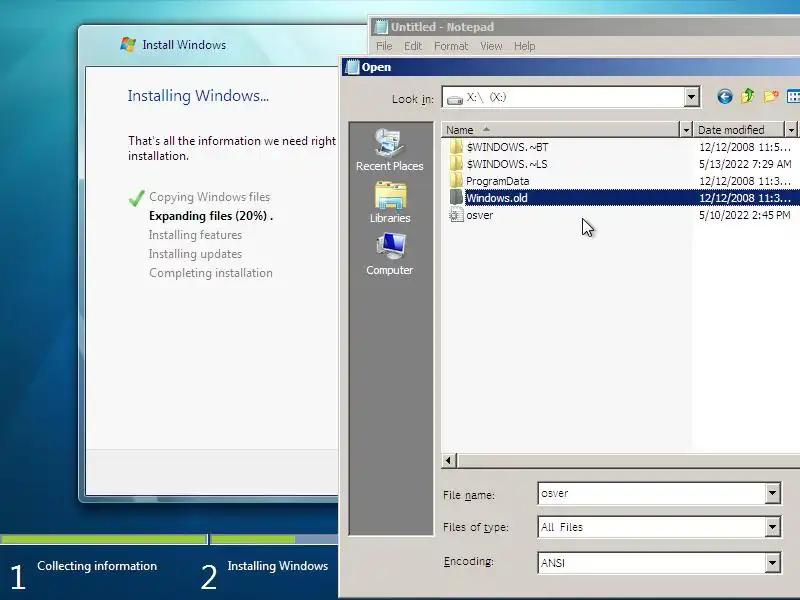Go up one level with folder arrow icon
Viewport: 800px width, 600px height.
747,96
